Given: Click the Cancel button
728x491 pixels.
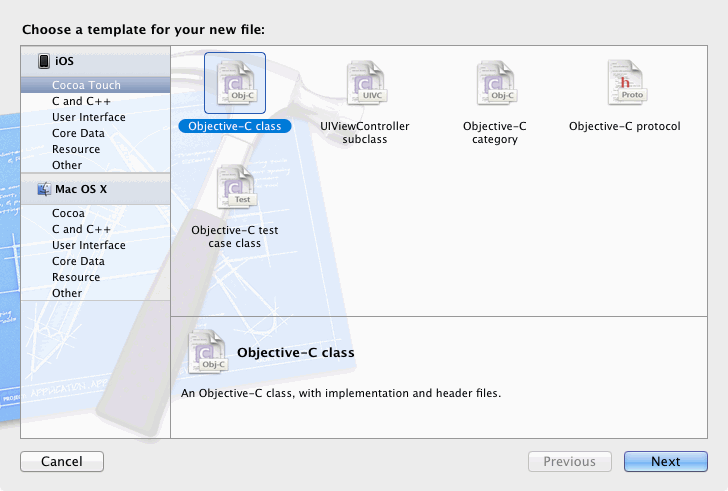Looking at the screenshot, I should pyautogui.click(x=62, y=461).
